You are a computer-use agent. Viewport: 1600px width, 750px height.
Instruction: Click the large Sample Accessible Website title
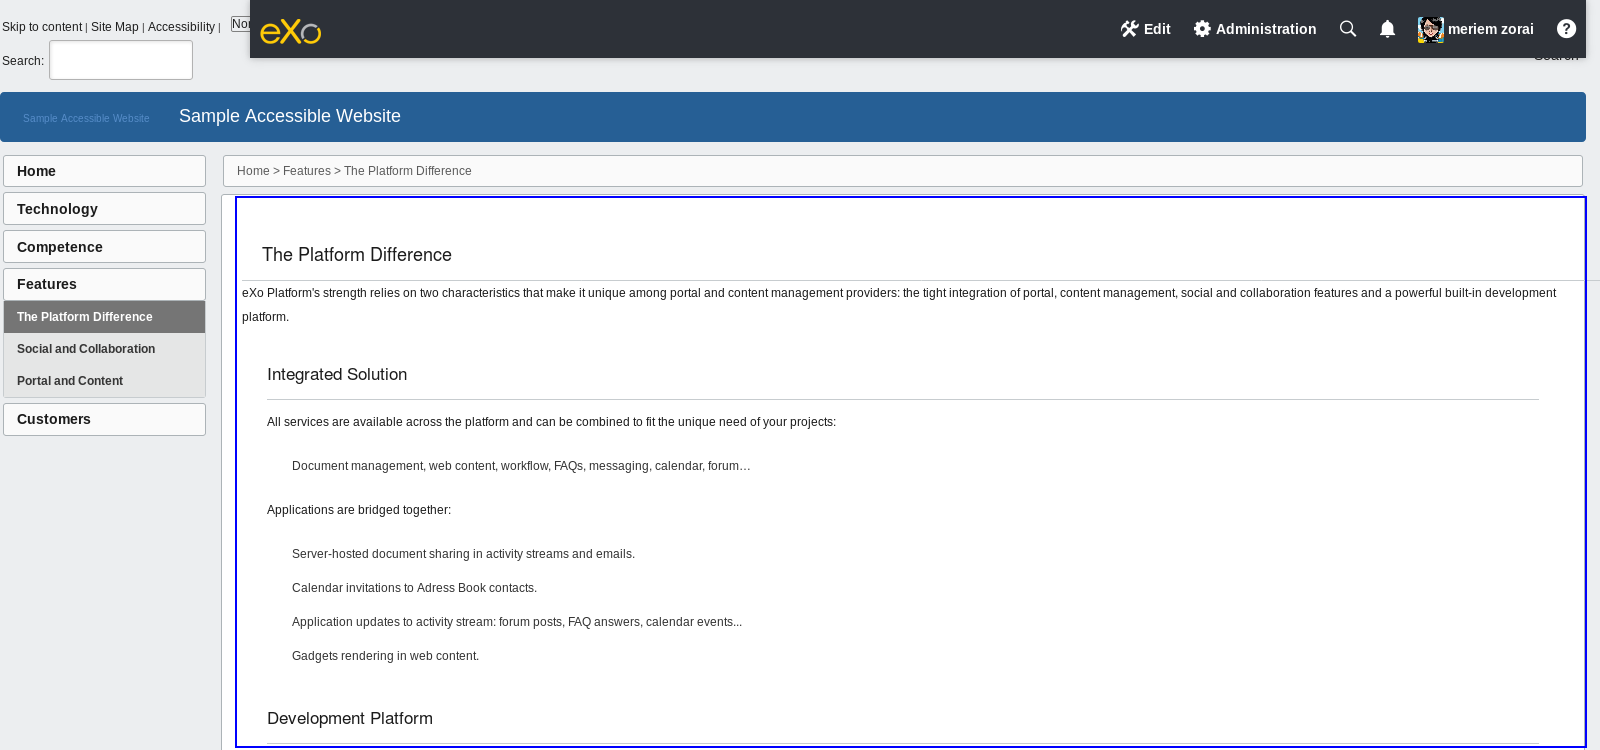coord(290,116)
